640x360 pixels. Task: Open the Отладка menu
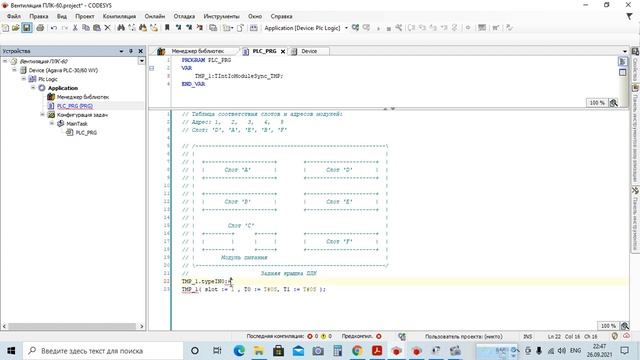pos(184,16)
